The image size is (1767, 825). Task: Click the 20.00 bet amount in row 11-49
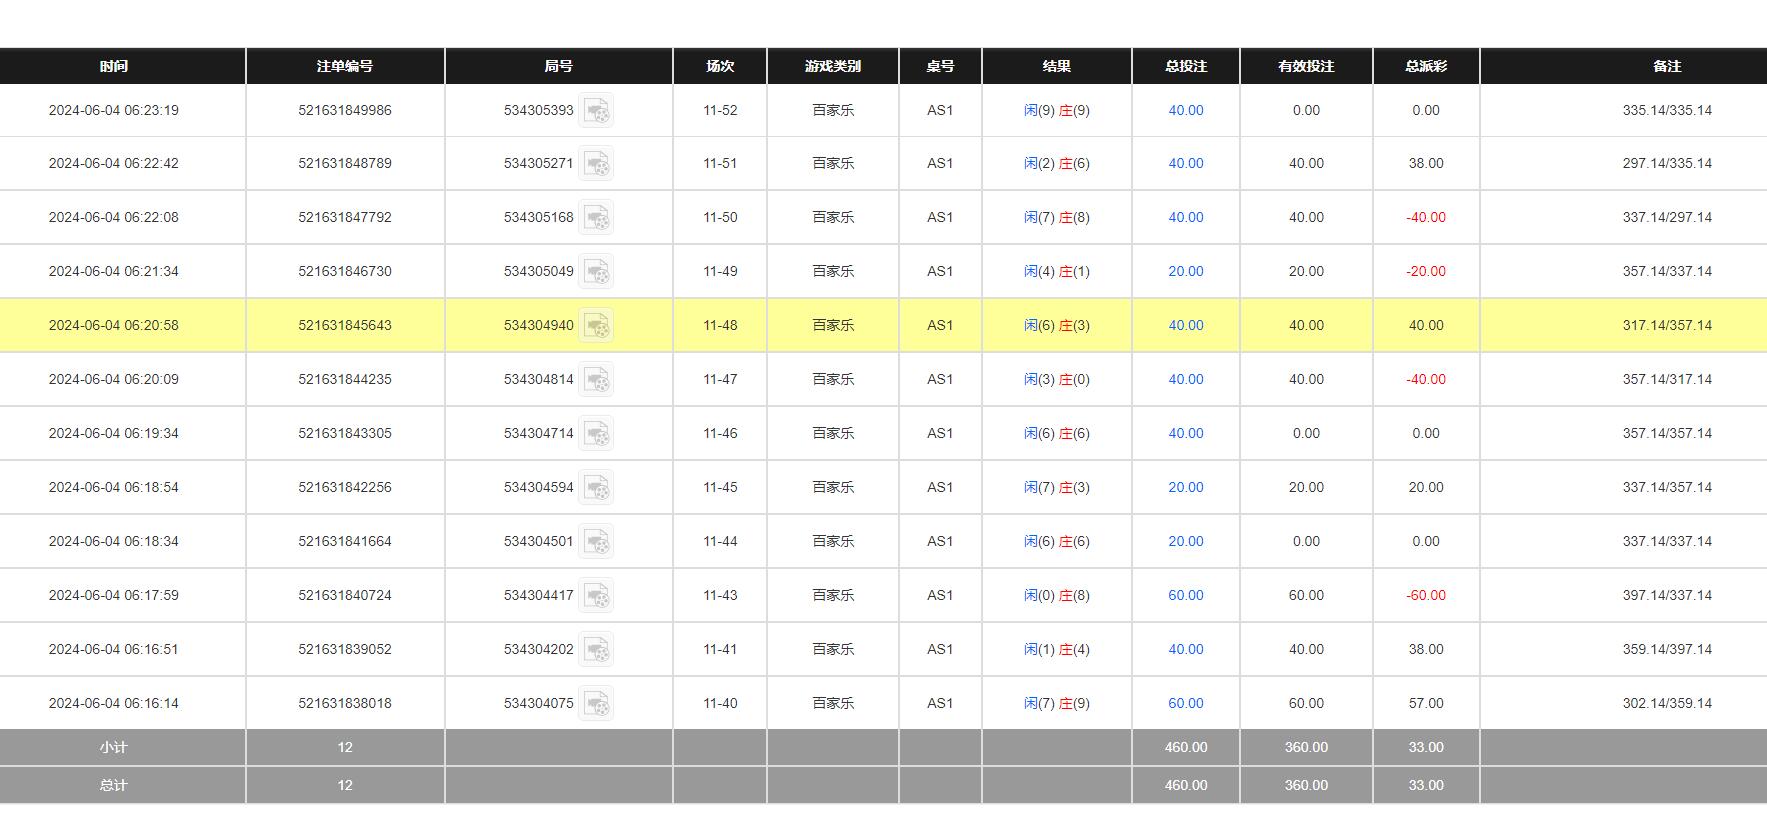1185,272
